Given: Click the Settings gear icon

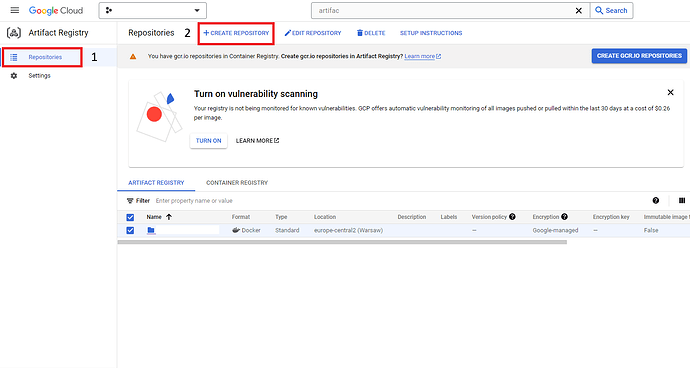Looking at the screenshot, I should (x=14, y=76).
